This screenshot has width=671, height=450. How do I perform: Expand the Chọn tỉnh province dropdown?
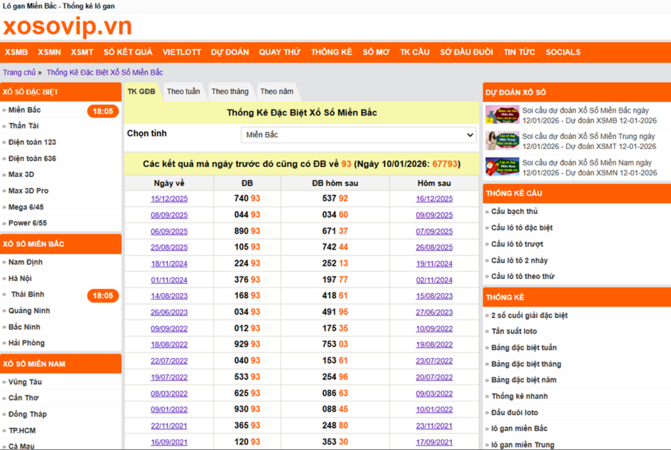tap(359, 134)
